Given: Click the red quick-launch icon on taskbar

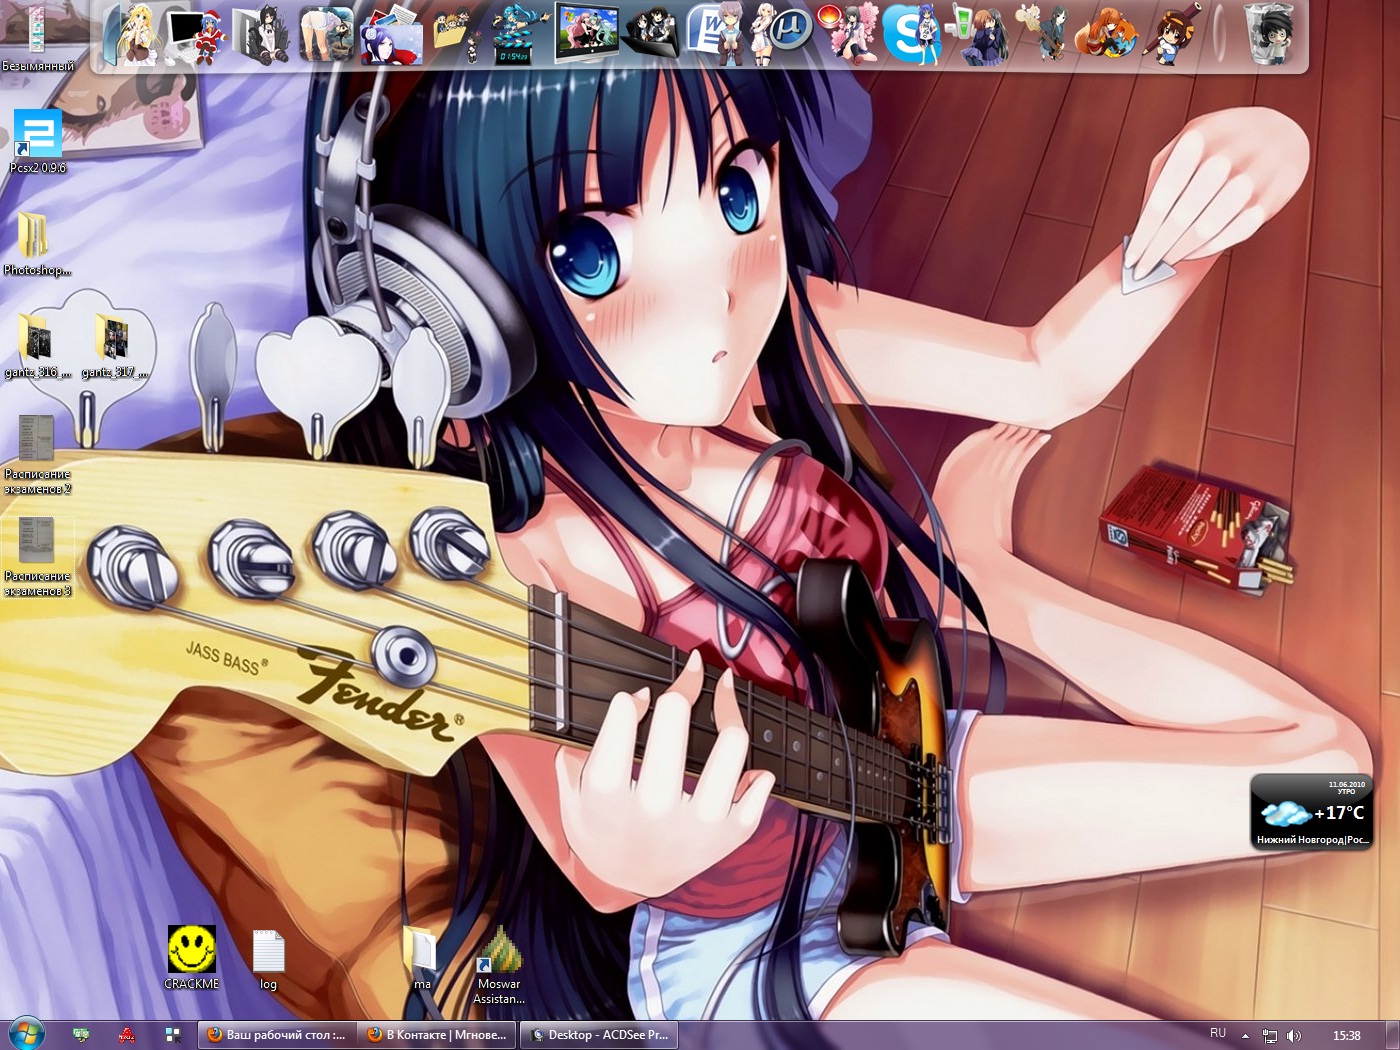Looking at the screenshot, I should [x=126, y=1036].
